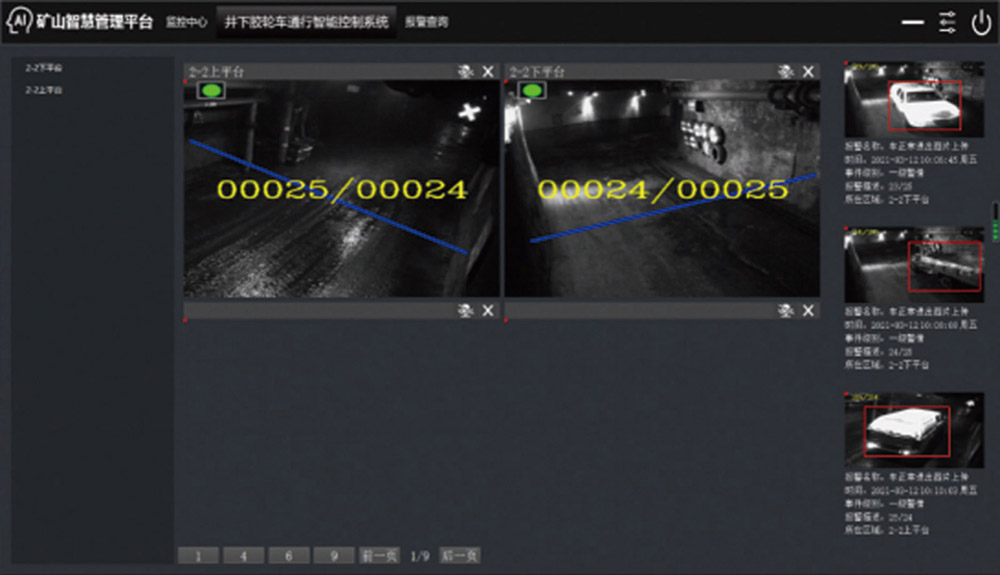
Task: Click the camera icon on 2-2下平台 video panel
Action: pyautogui.click(x=786, y=71)
